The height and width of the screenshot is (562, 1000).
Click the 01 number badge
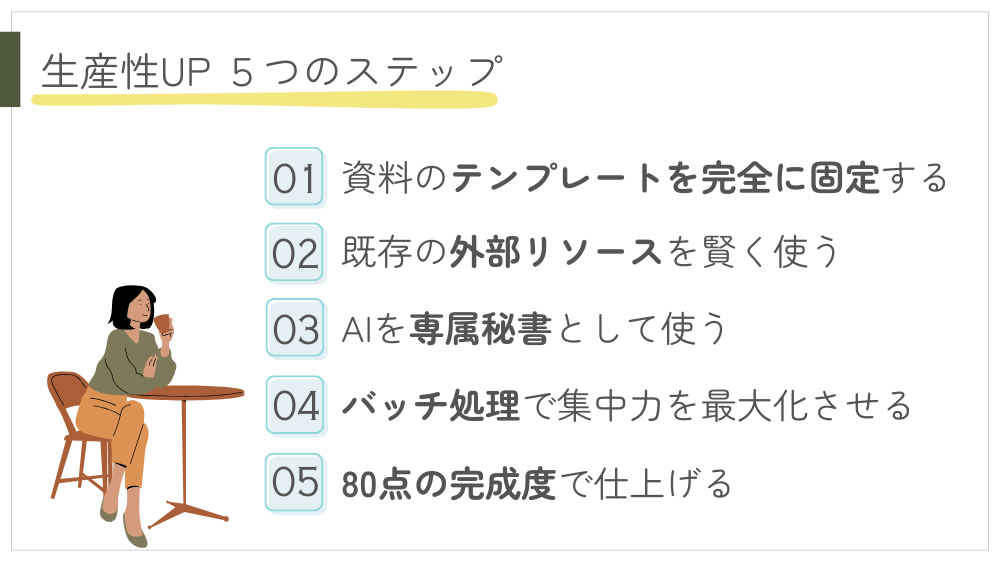coord(294,177)
